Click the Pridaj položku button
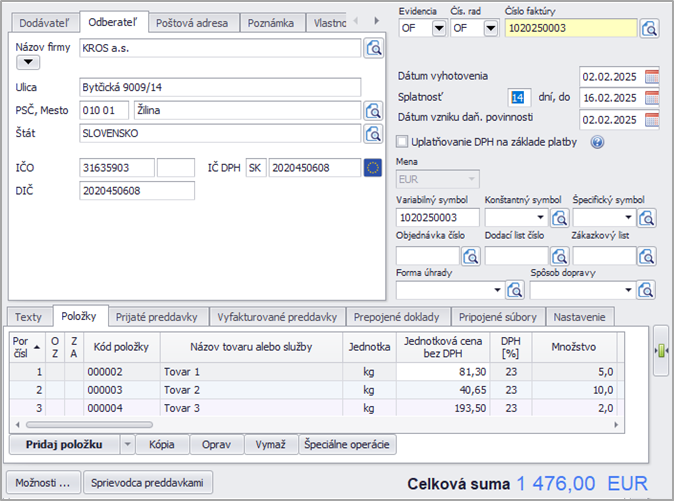This screenshot has height=501, width=674. click(64, 444)
